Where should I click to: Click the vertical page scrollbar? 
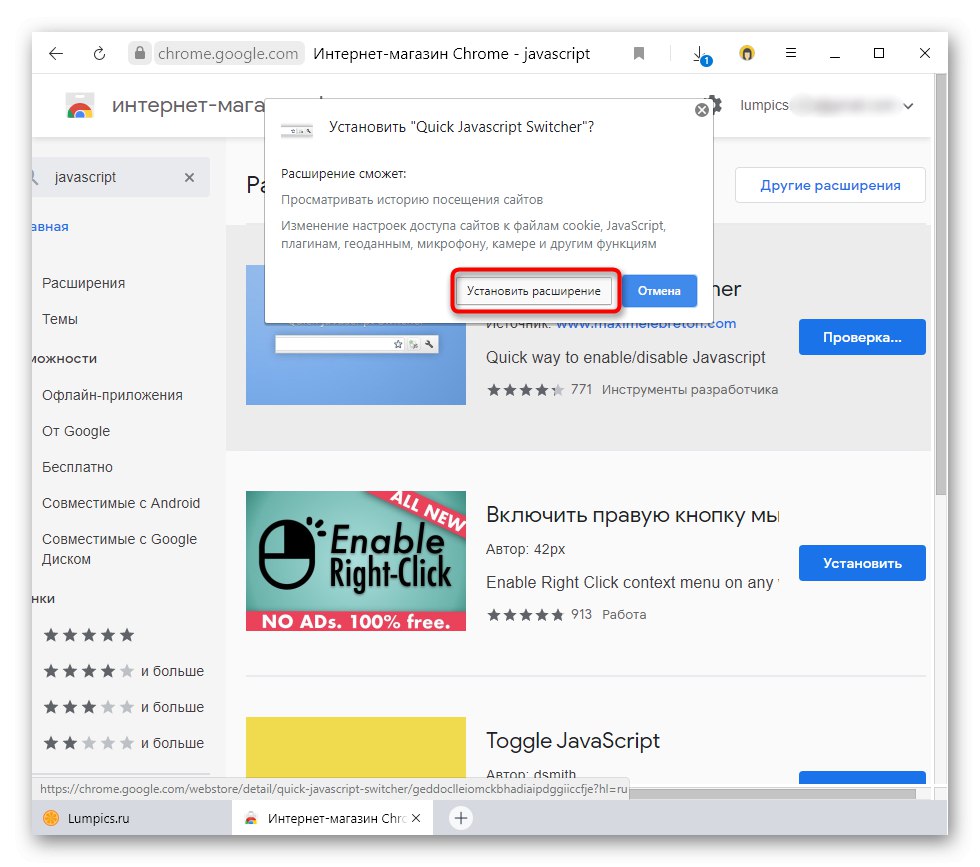[x=940, y=285]
